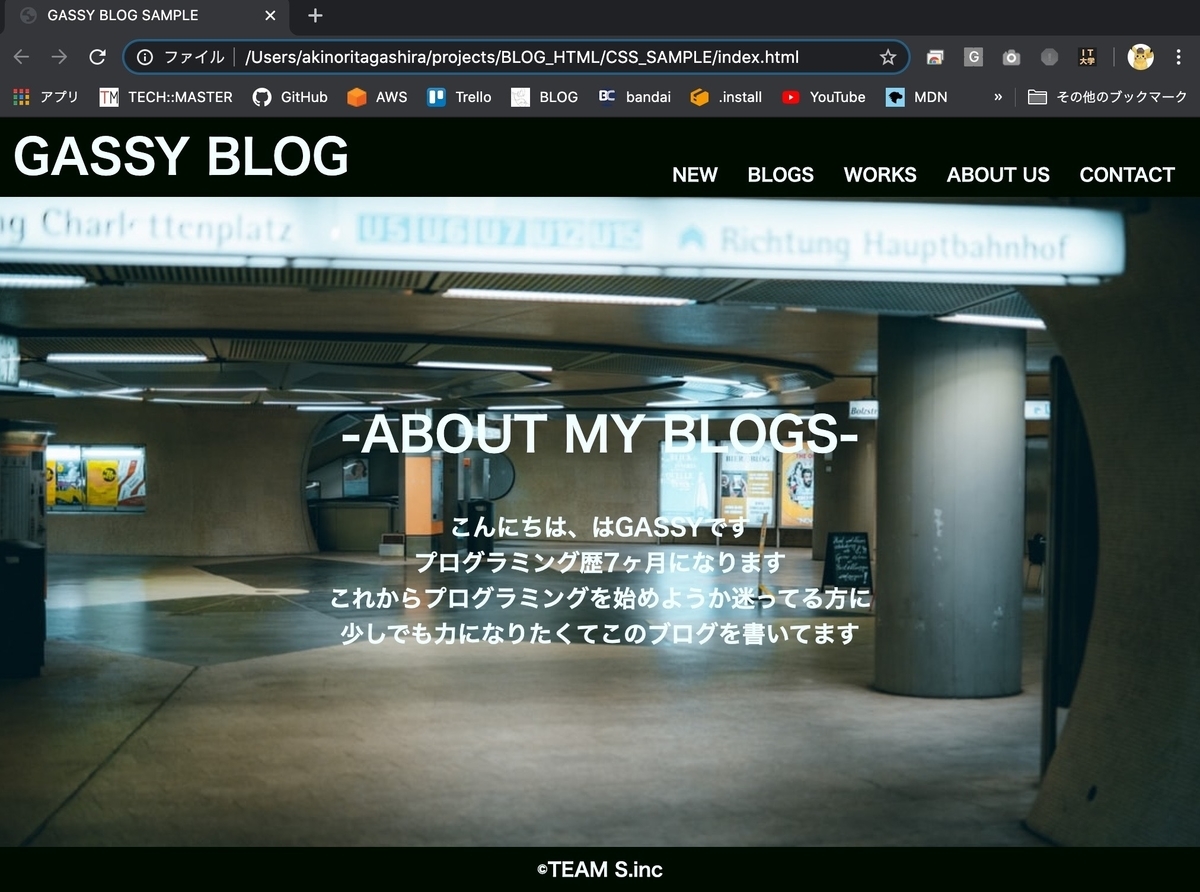
Task: Click the CONTACT navigation link
Action: (1127, 175)
